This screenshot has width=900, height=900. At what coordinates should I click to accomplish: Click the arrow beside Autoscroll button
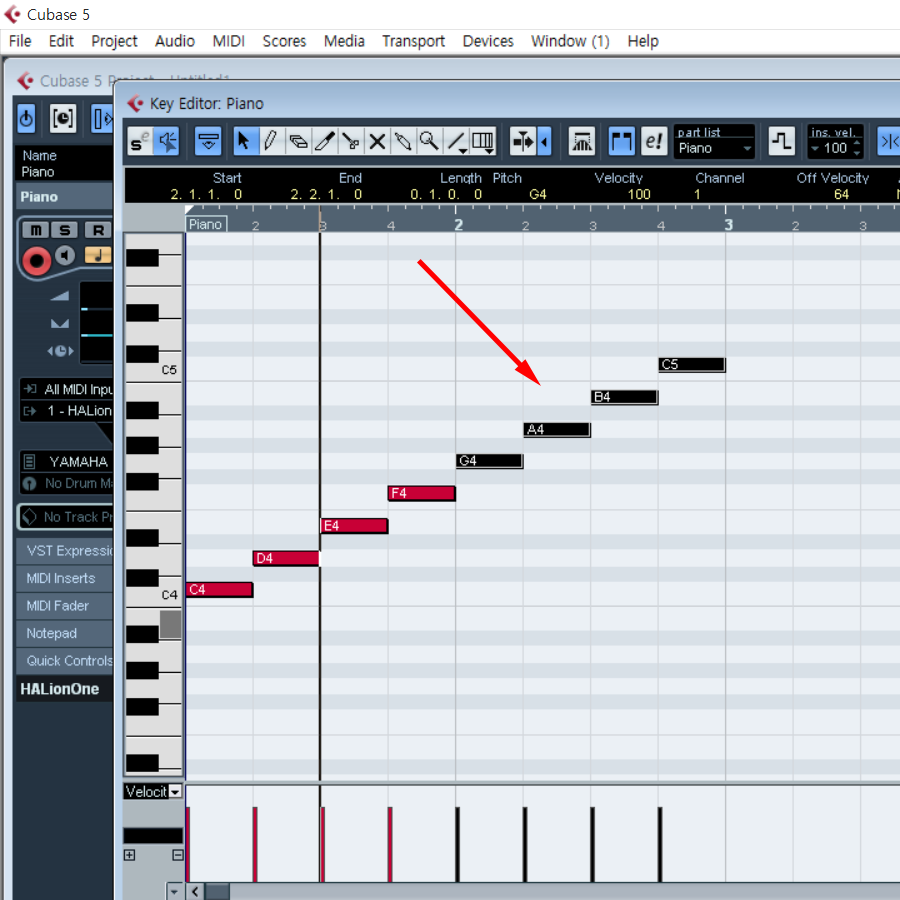tap(545, 141)
